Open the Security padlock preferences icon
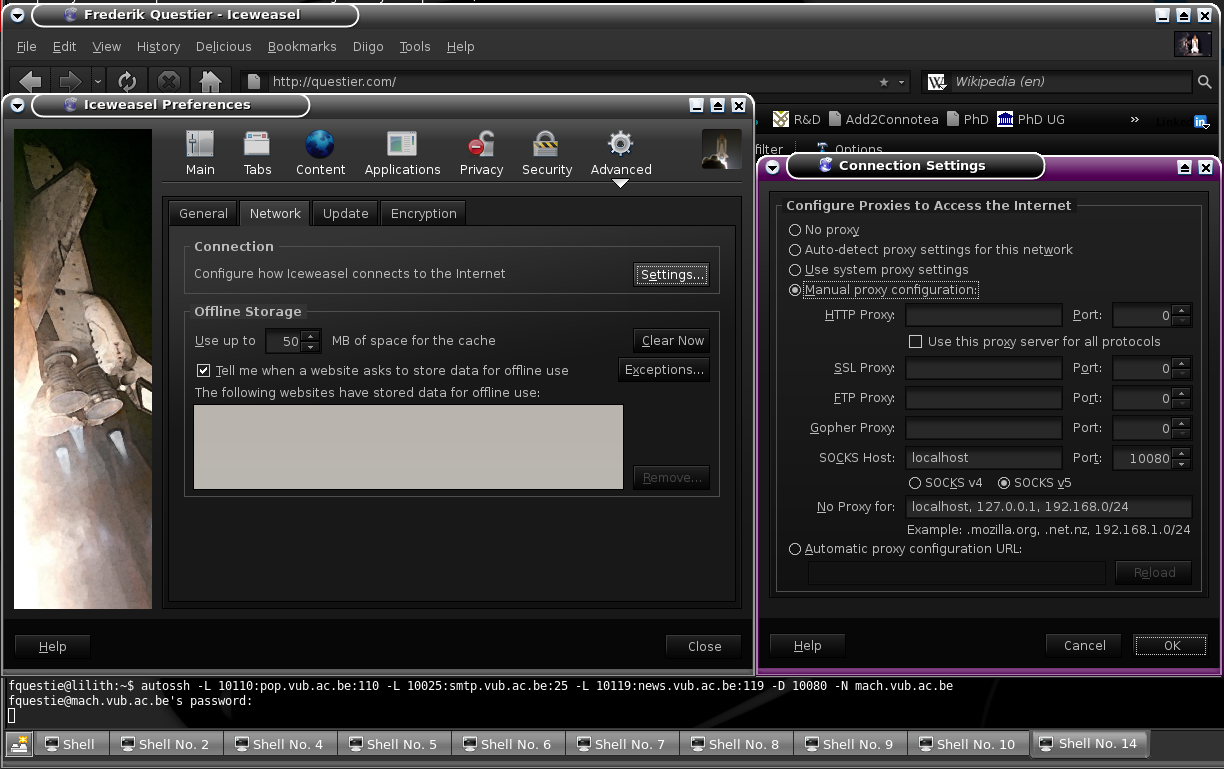The width and height of the screenshot is (1224, 769). pos(546,146)
